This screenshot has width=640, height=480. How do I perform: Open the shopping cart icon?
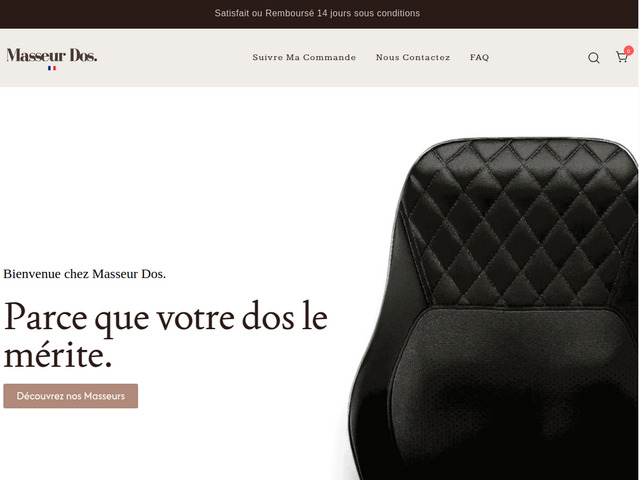tap(621, 57)
